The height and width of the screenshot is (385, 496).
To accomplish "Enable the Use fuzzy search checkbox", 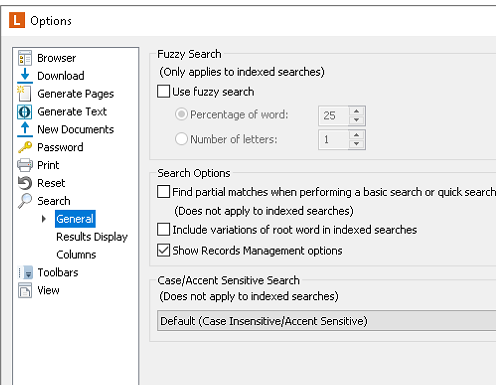I will (163, 91).
